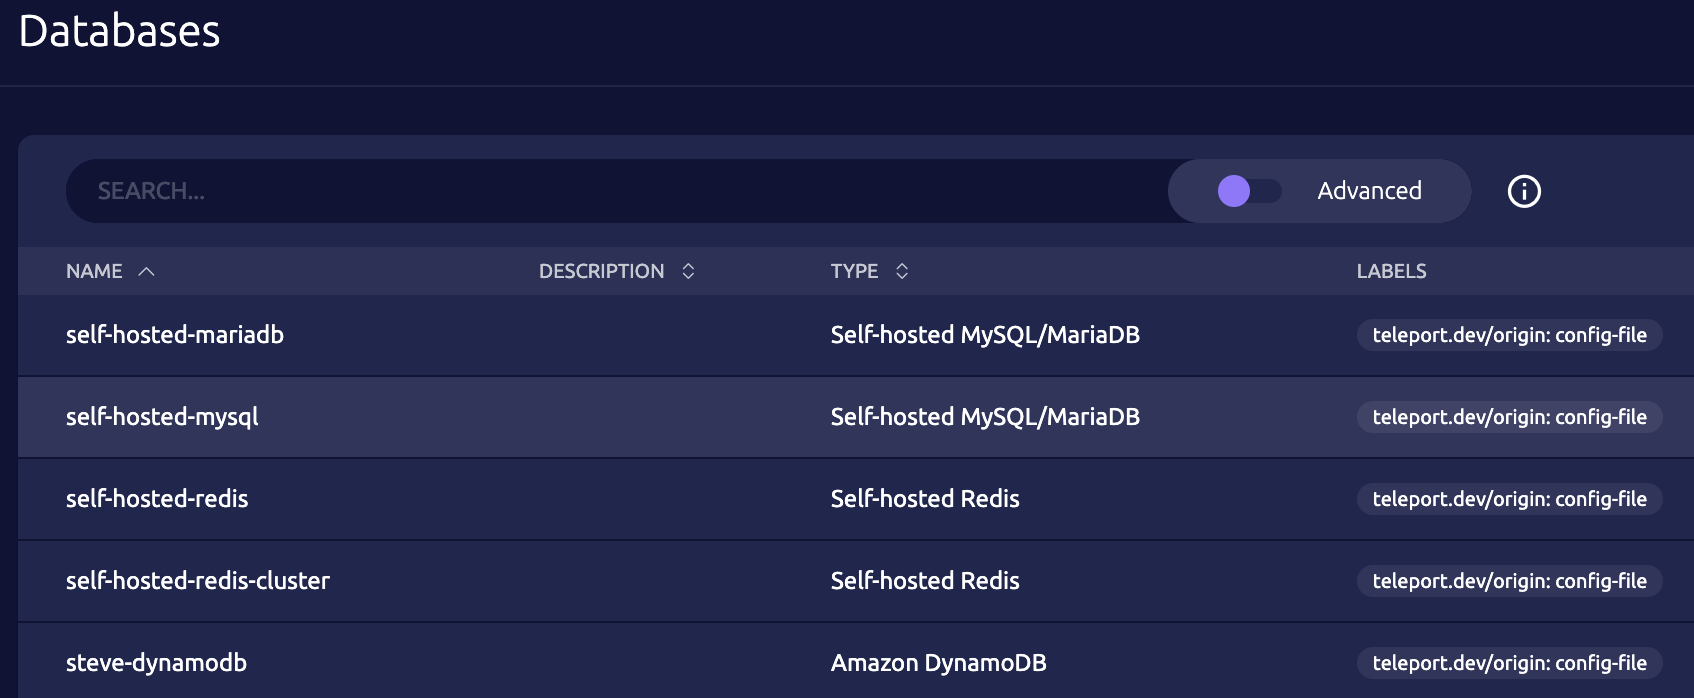This screenshot has height=698, width=1694.
Task: Click the NAME column header
Action: (x=94, y=271)
